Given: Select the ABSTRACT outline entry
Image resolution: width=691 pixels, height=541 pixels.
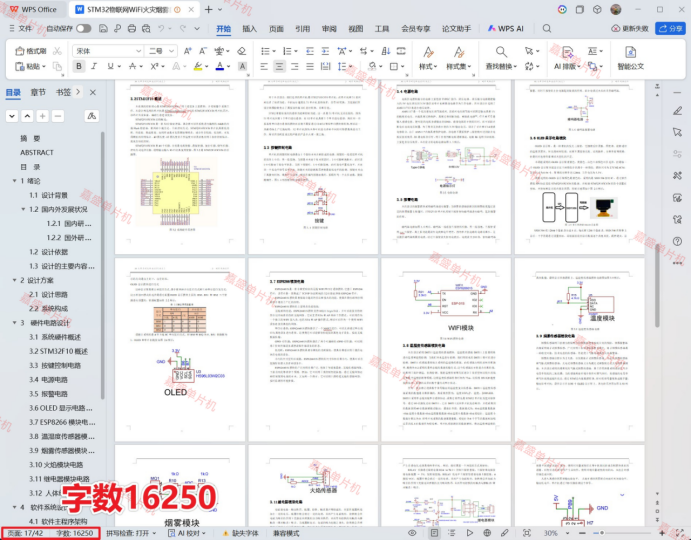Looking at the screenshot, I should pyautogui.click(x=37, y=152).
